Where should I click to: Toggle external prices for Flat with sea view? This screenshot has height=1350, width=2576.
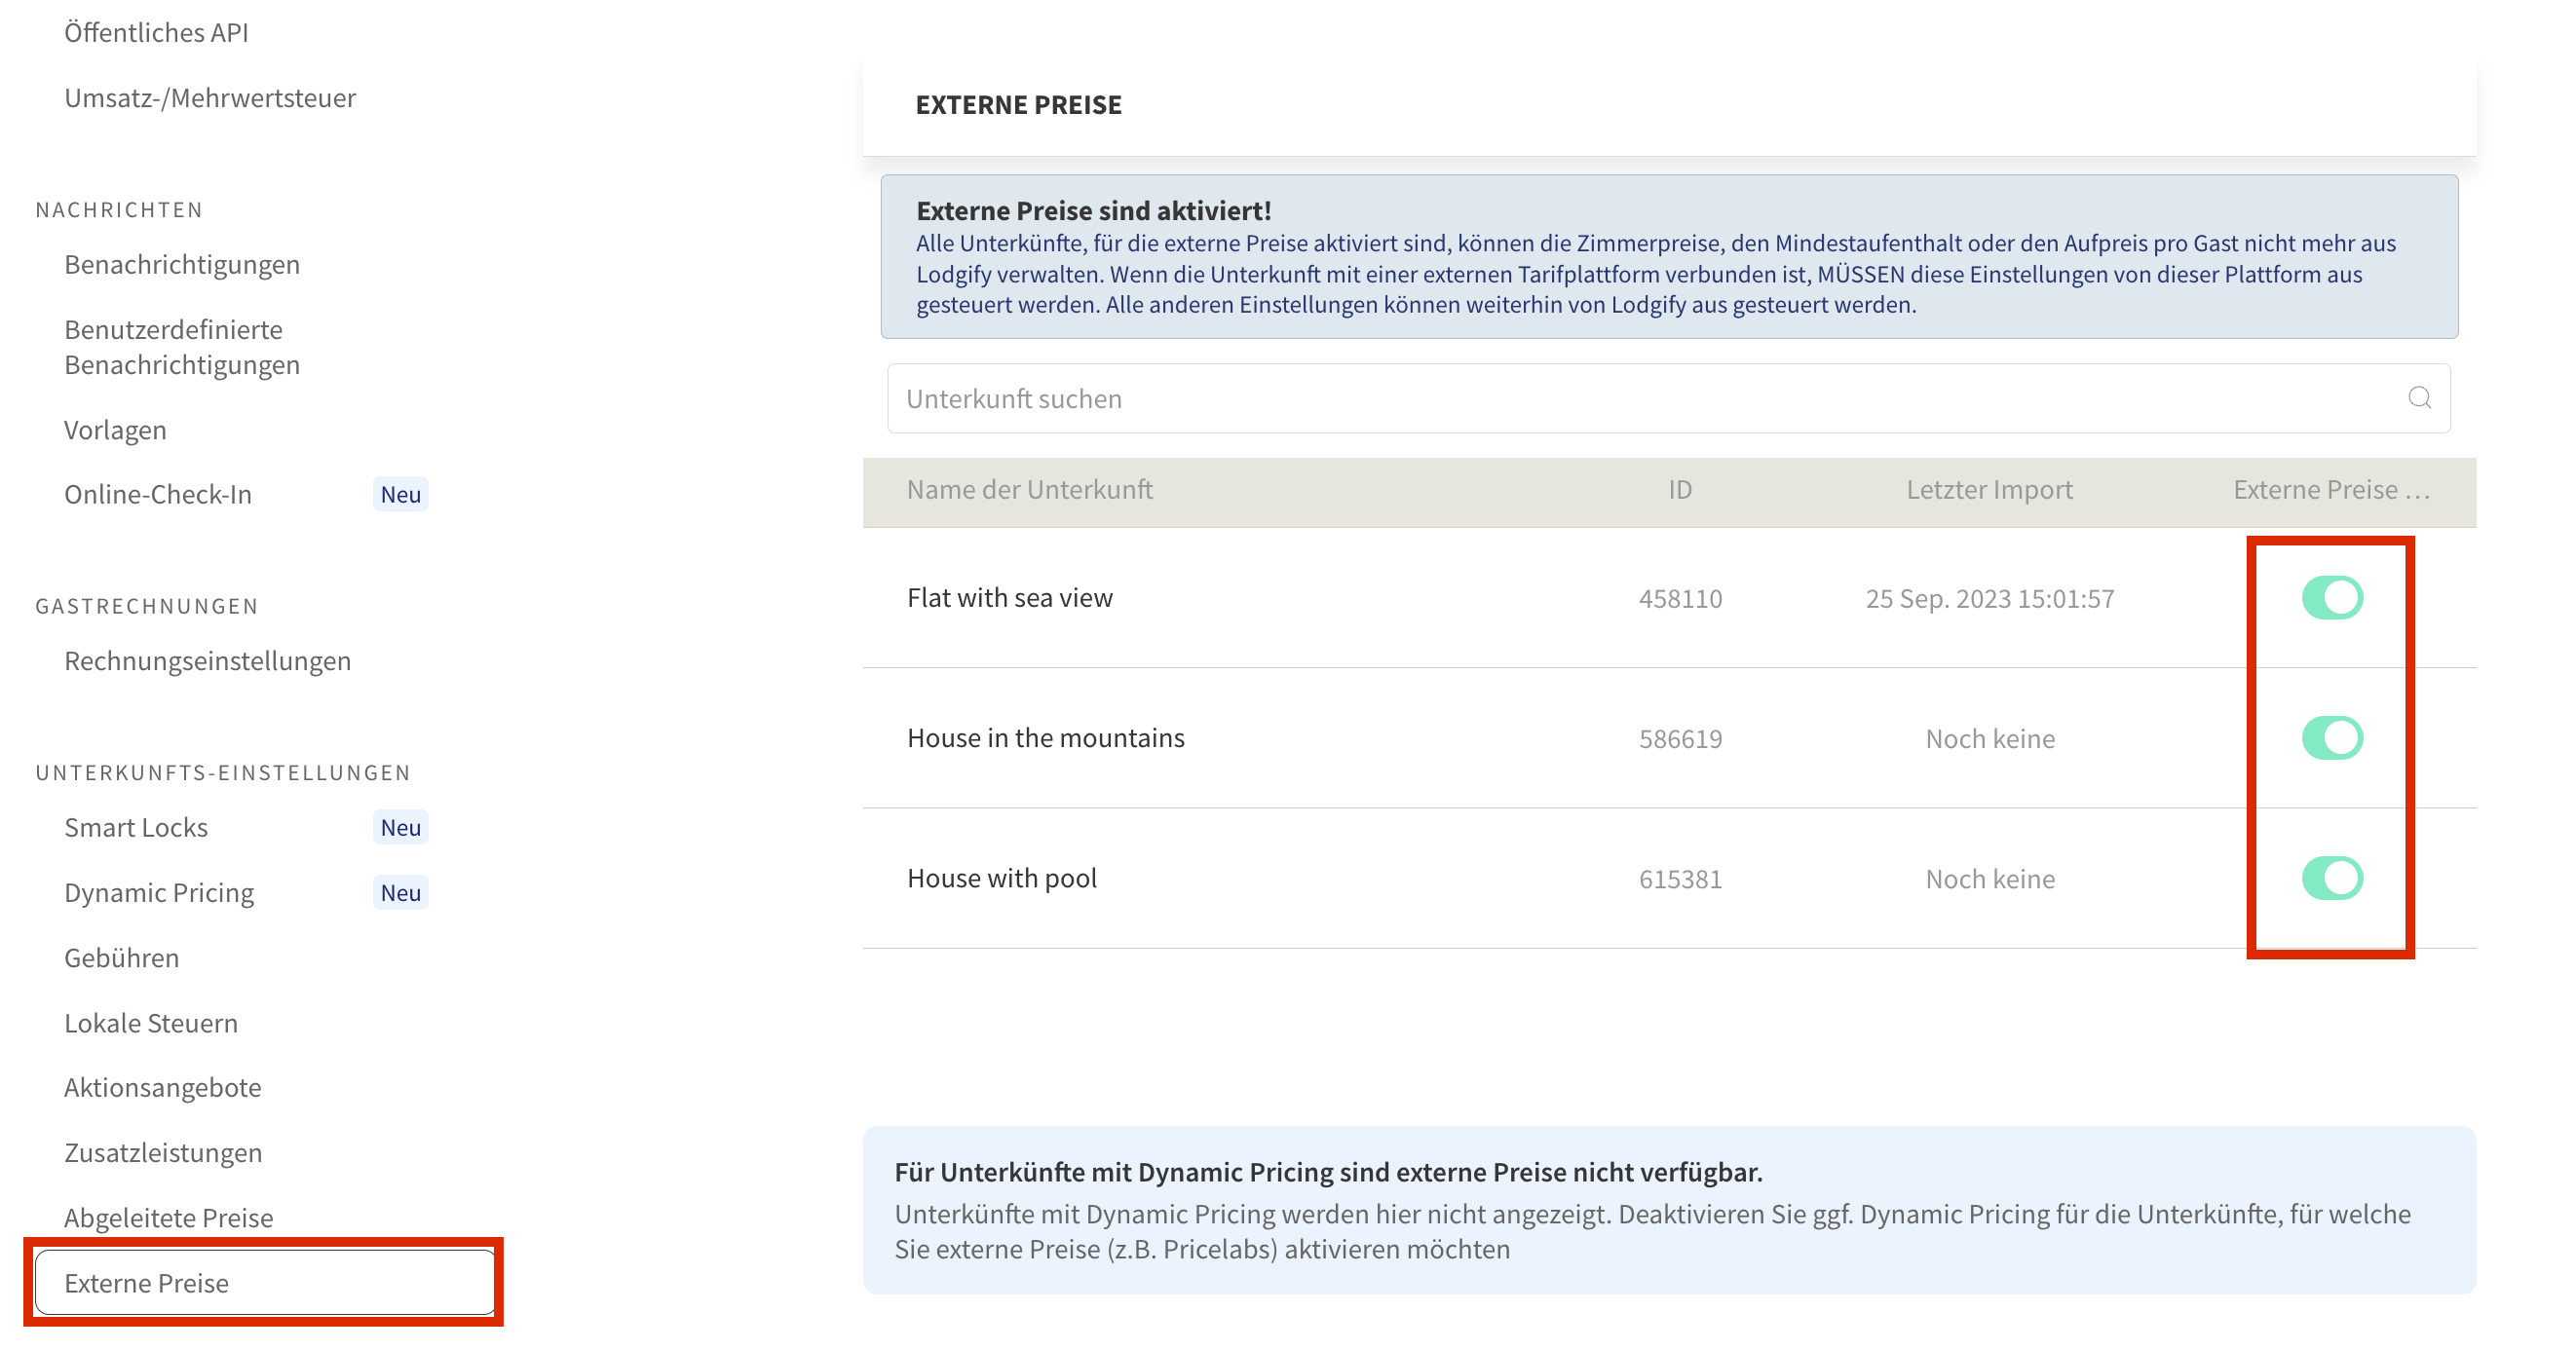click(2331, 598)
